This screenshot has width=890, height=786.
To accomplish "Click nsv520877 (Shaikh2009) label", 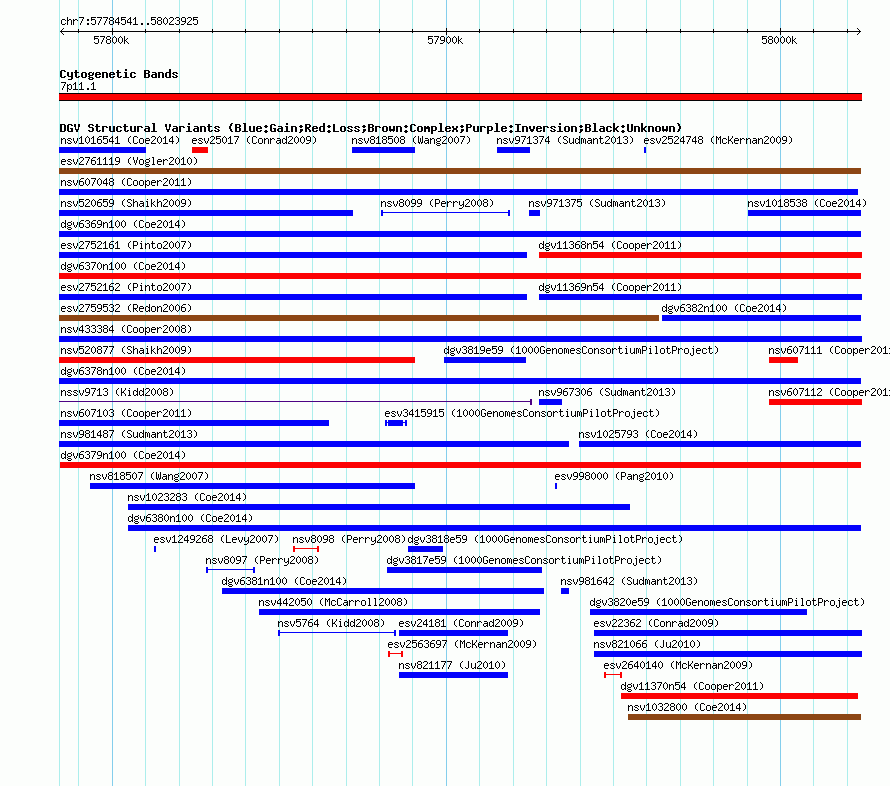I will click(126, 350).
